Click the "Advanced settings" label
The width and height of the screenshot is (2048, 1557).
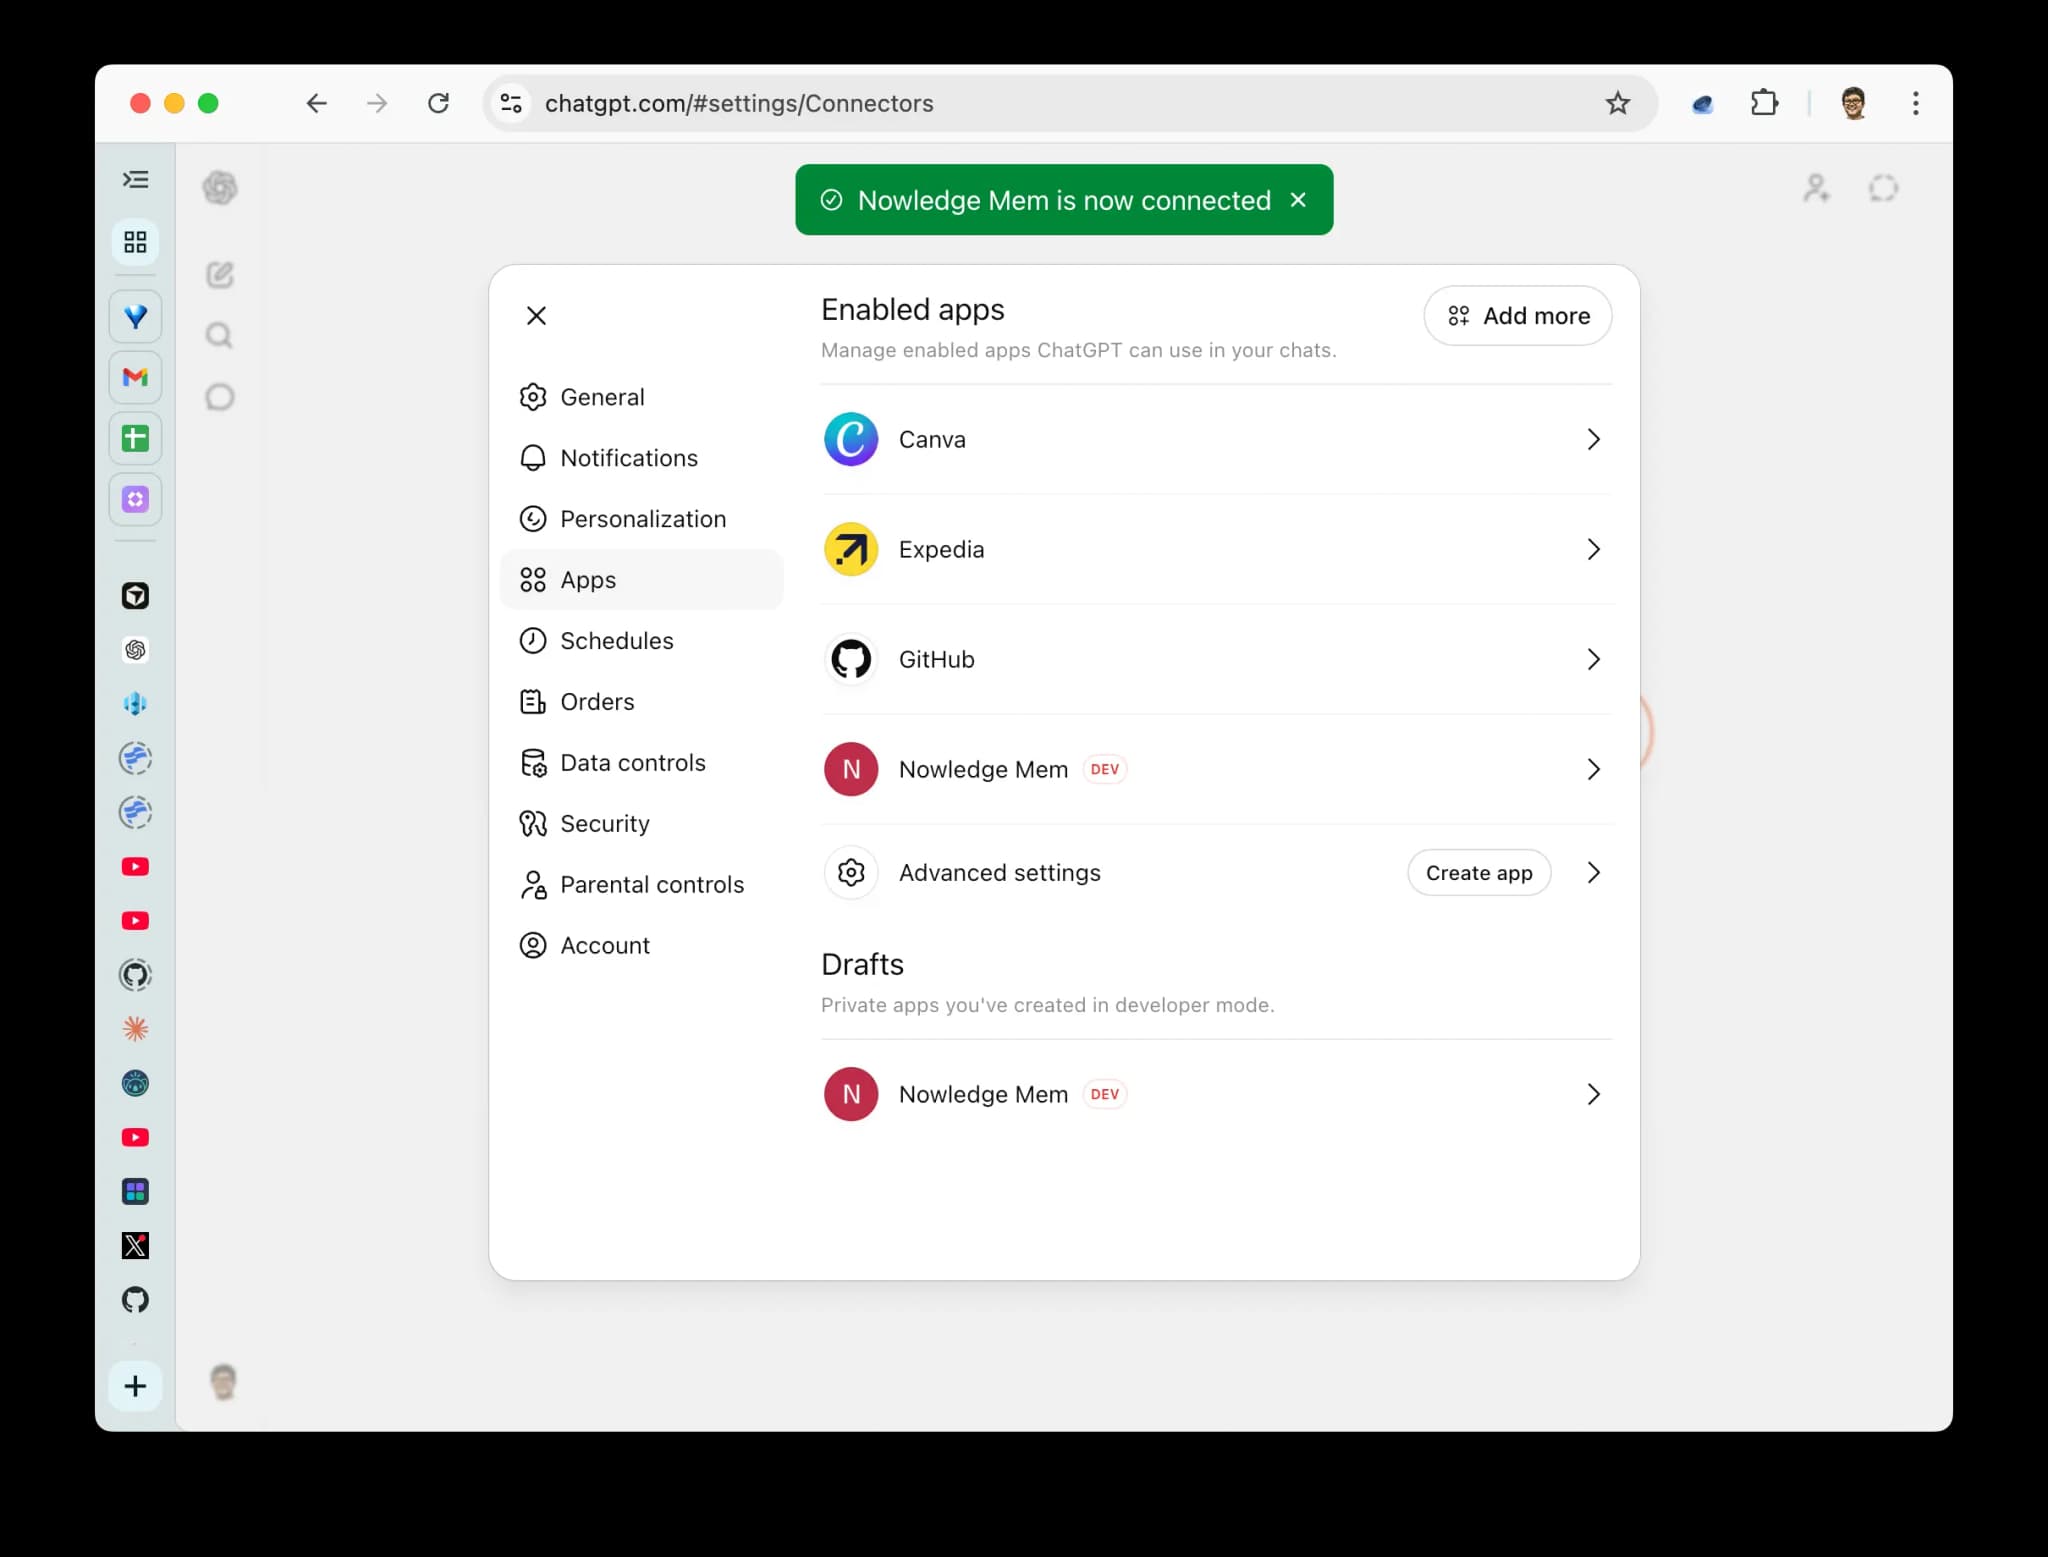[1000, 873]
